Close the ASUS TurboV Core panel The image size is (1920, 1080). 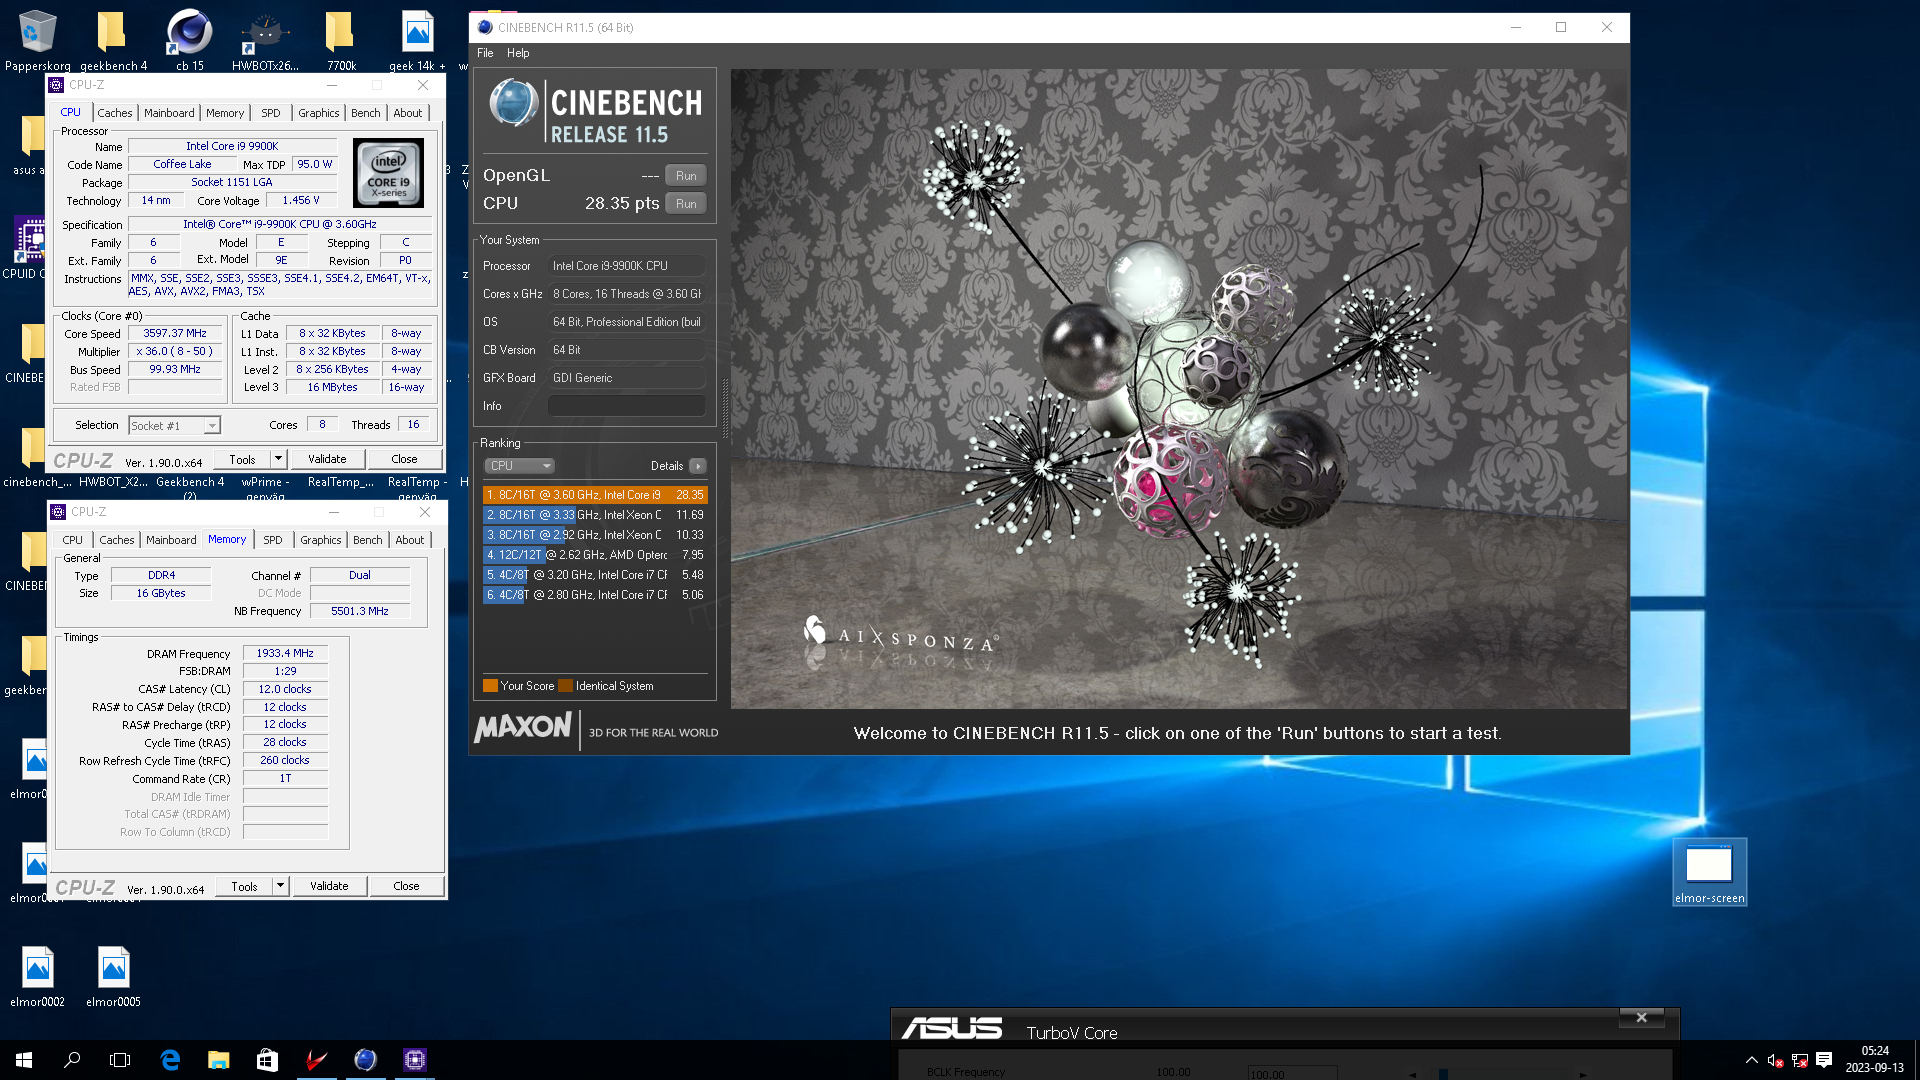[1641, 1018]
